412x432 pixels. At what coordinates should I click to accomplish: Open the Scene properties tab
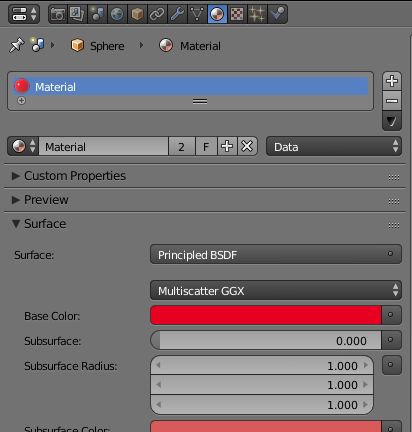97,14
